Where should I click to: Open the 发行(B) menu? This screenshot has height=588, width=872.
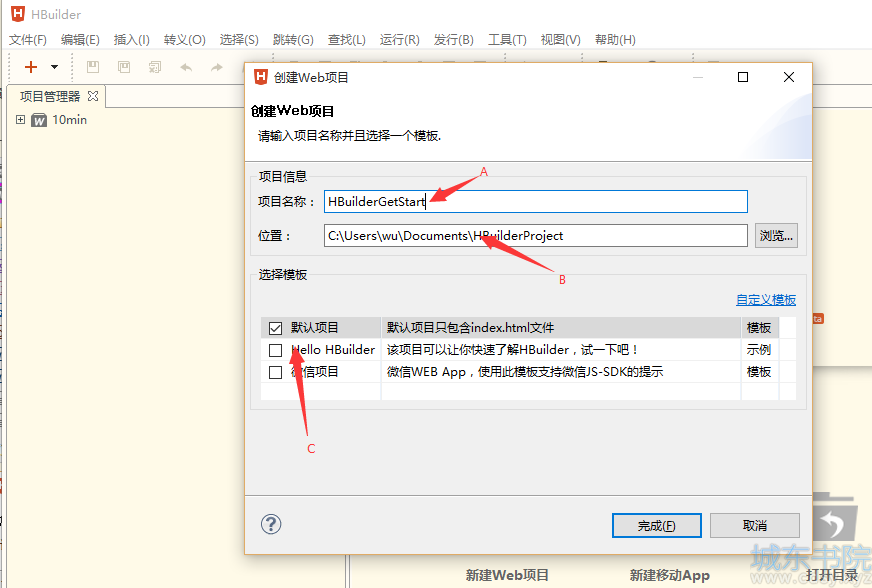click(453, 39)
